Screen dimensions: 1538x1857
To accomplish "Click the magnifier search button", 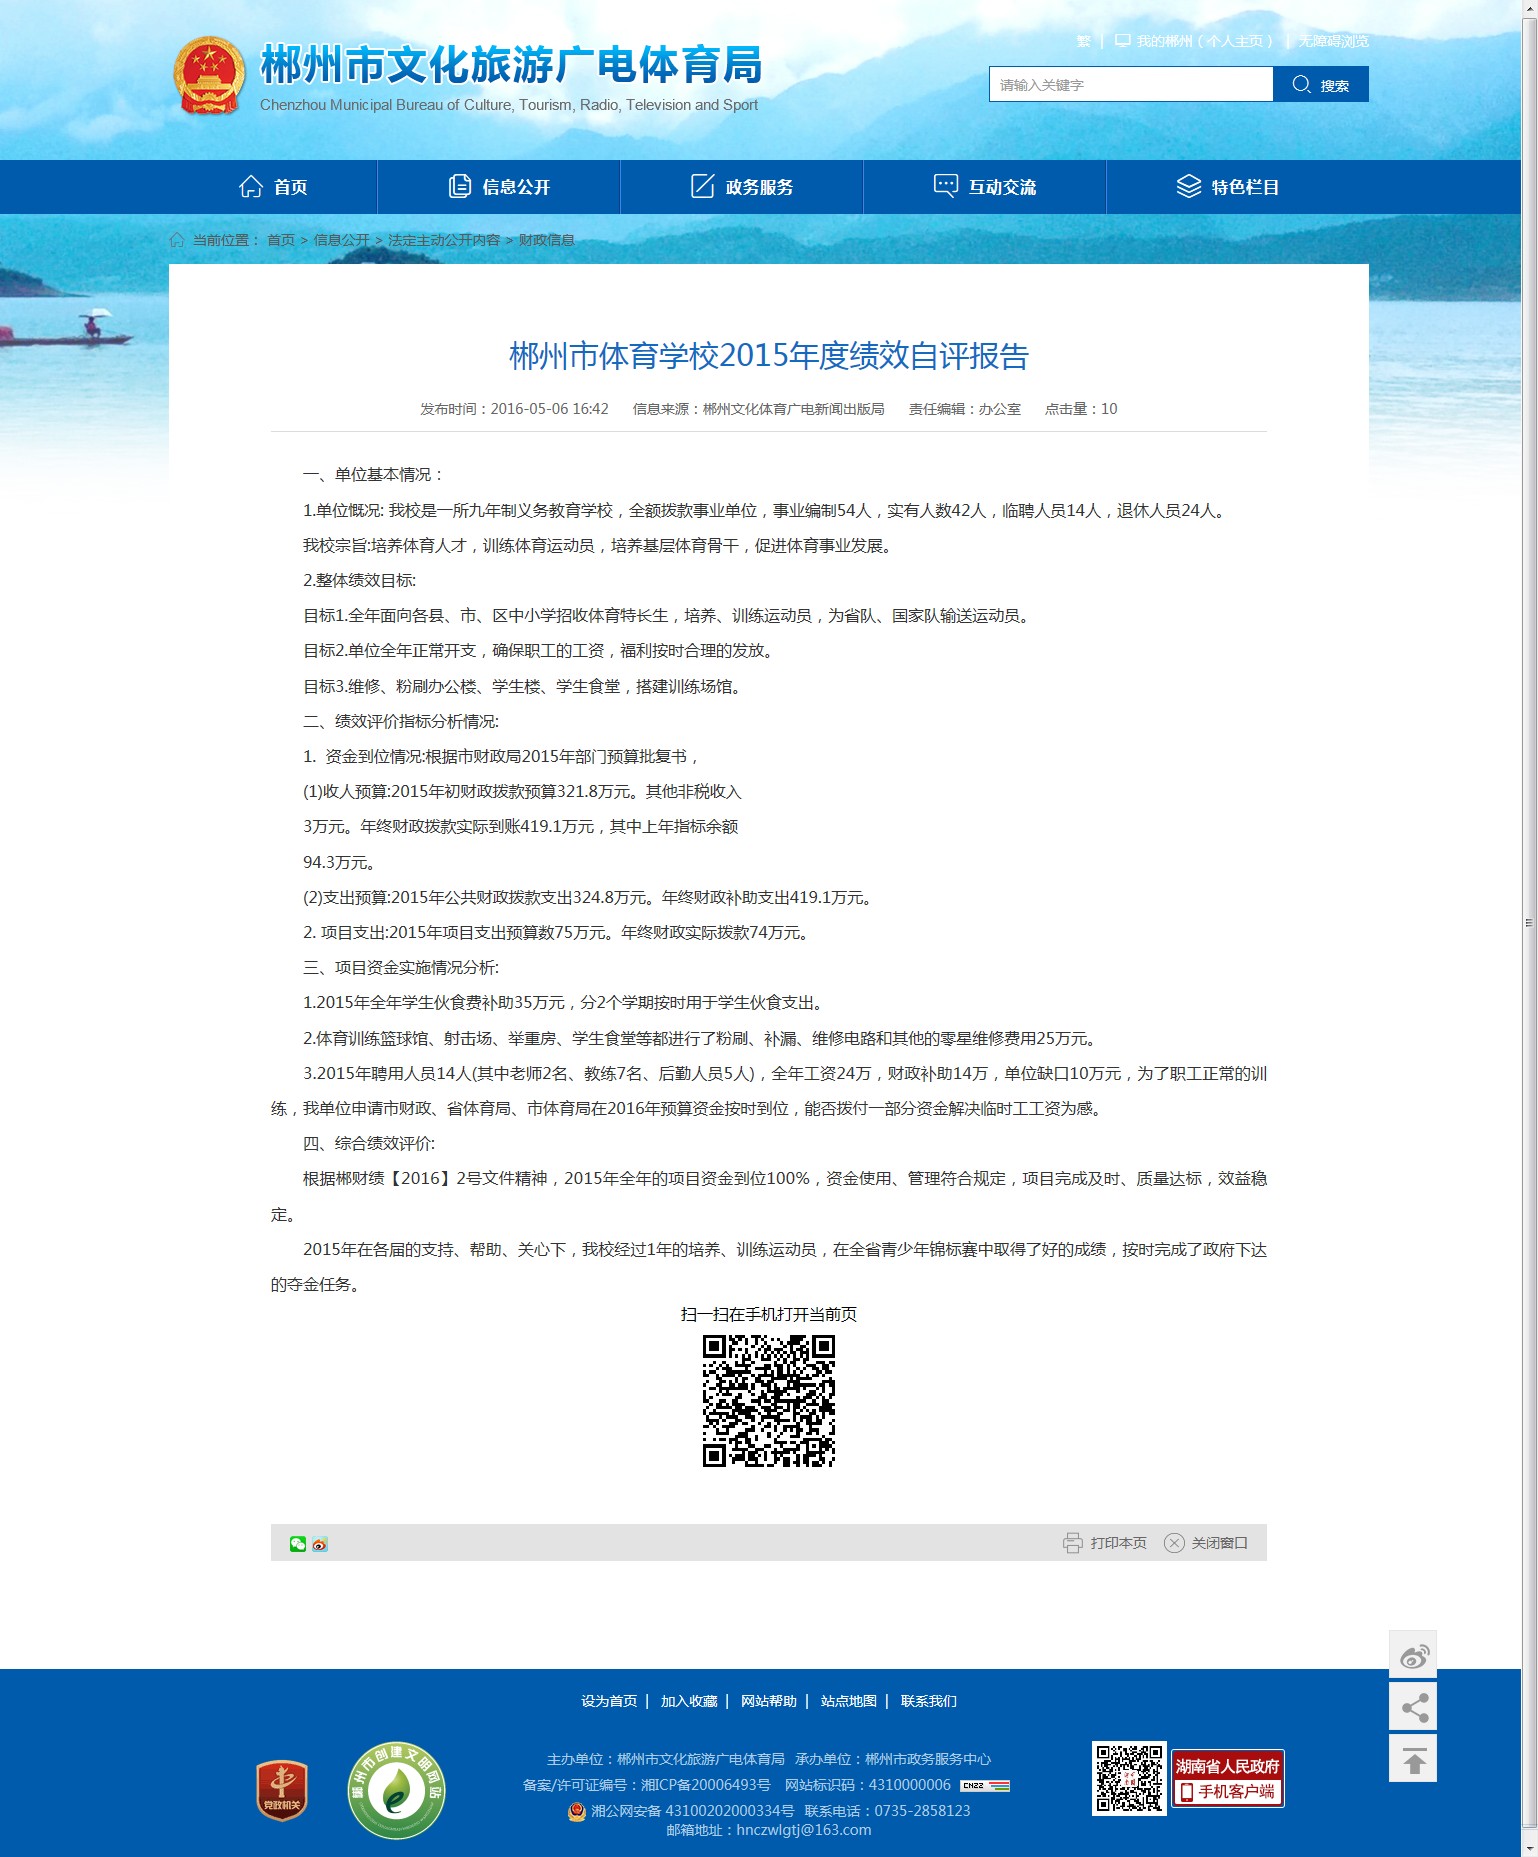I will tap(1320, 85).
